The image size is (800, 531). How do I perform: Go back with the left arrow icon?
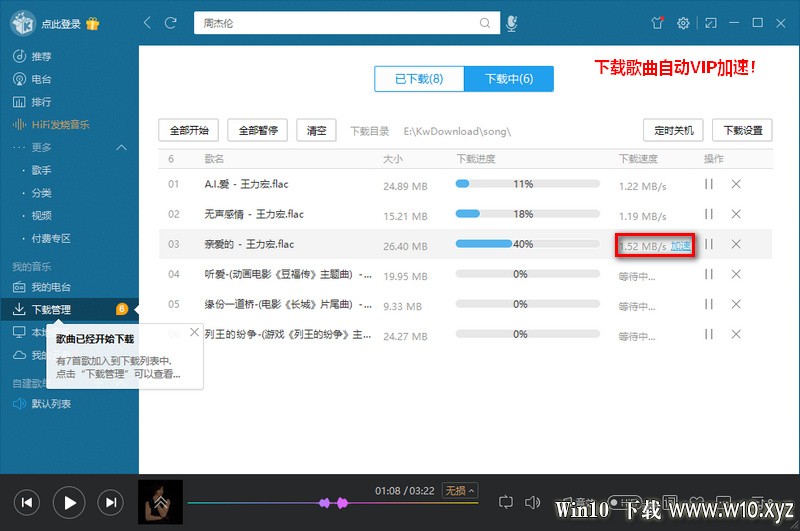pos(147,23)
